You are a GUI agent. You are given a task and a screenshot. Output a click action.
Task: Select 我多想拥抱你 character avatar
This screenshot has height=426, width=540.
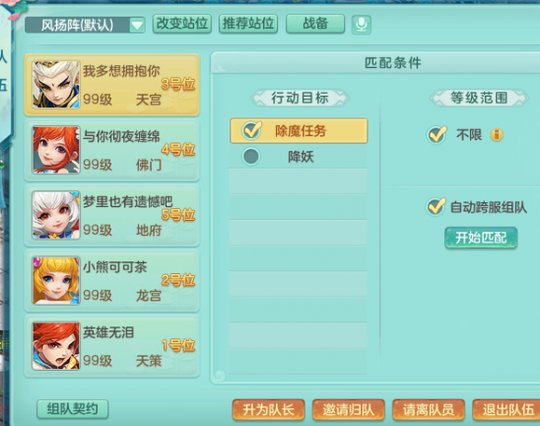pos(56,85)
